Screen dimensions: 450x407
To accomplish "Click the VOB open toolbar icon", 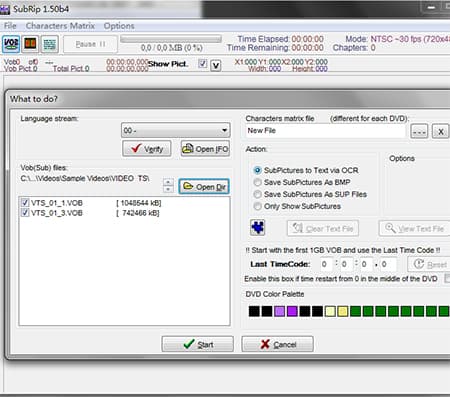I will click(x=11, y=44).
